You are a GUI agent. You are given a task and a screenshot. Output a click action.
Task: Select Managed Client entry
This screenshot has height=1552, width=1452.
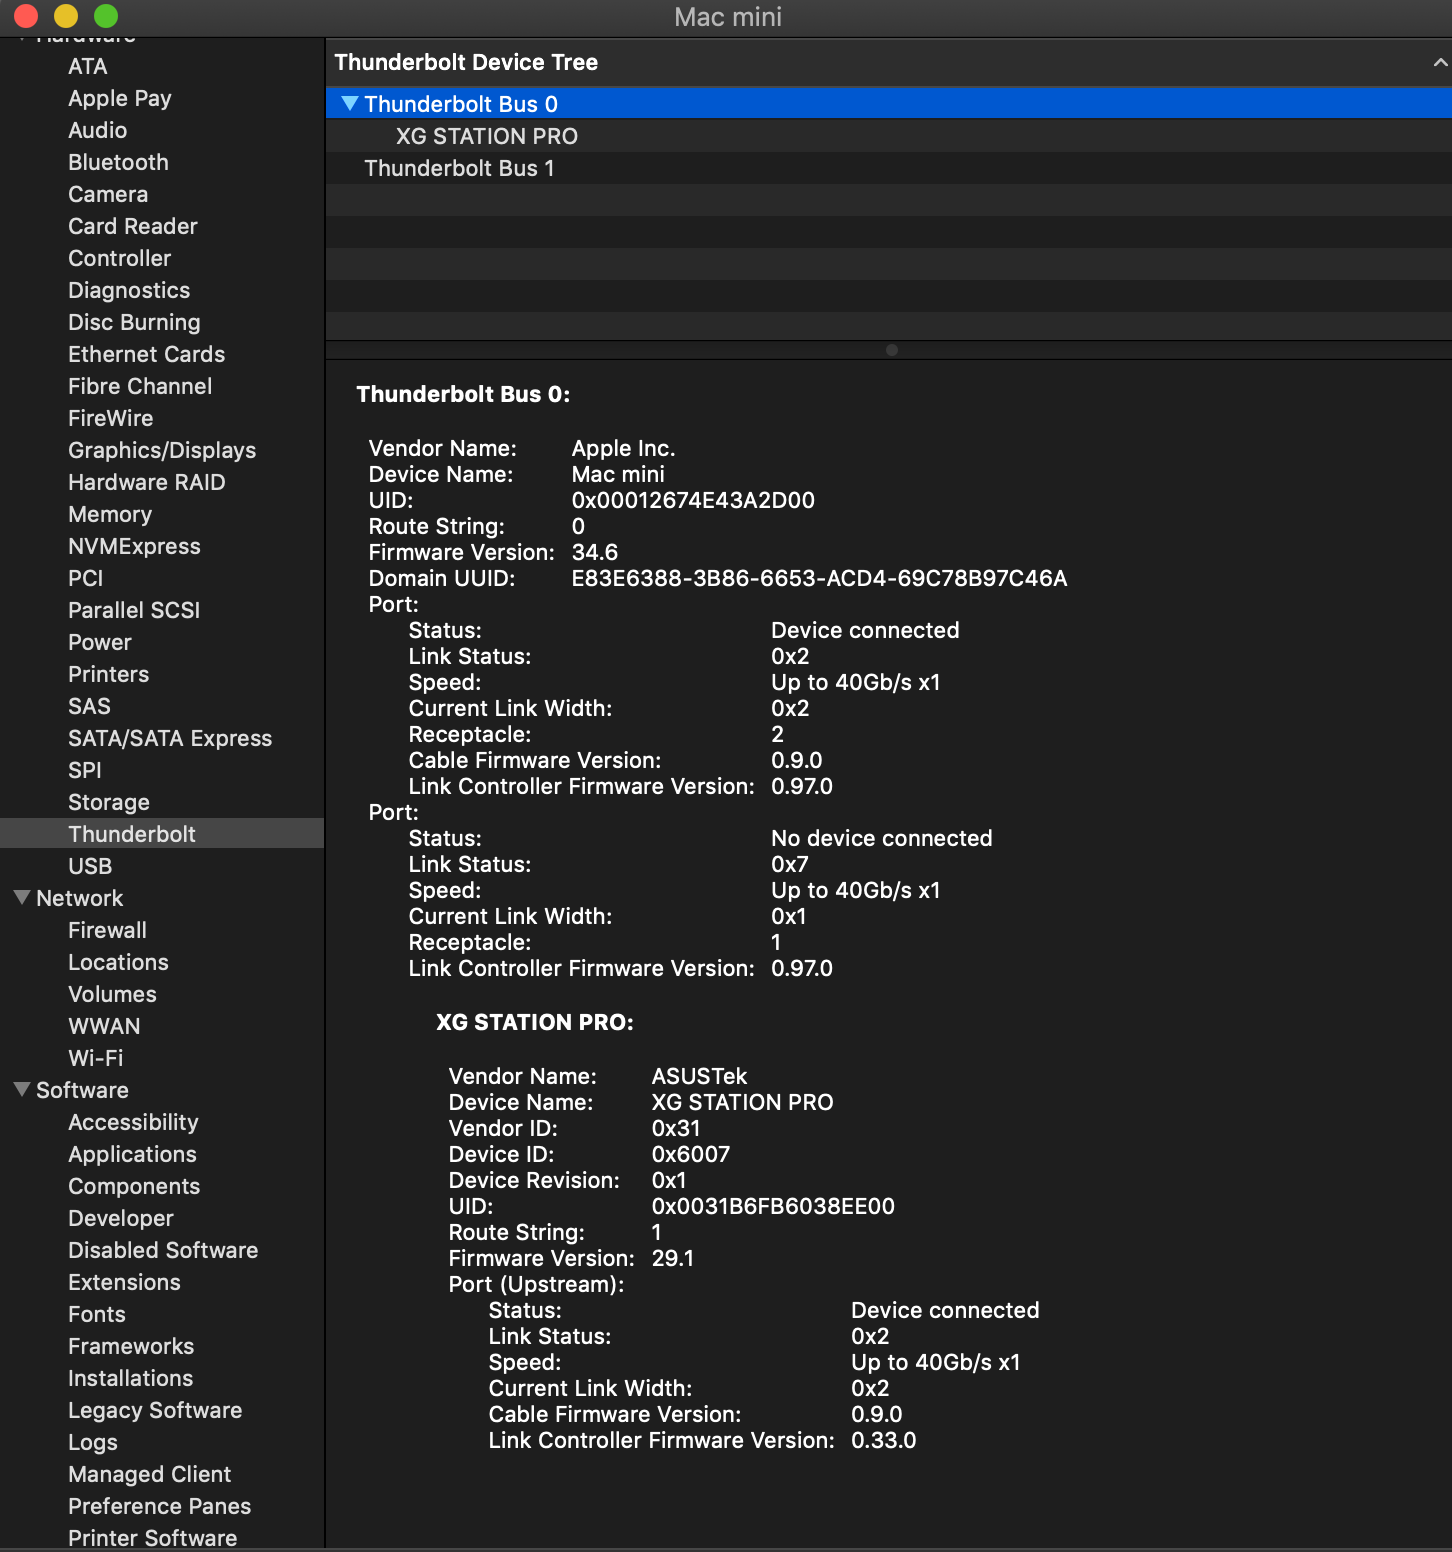tap(149, 1474)
